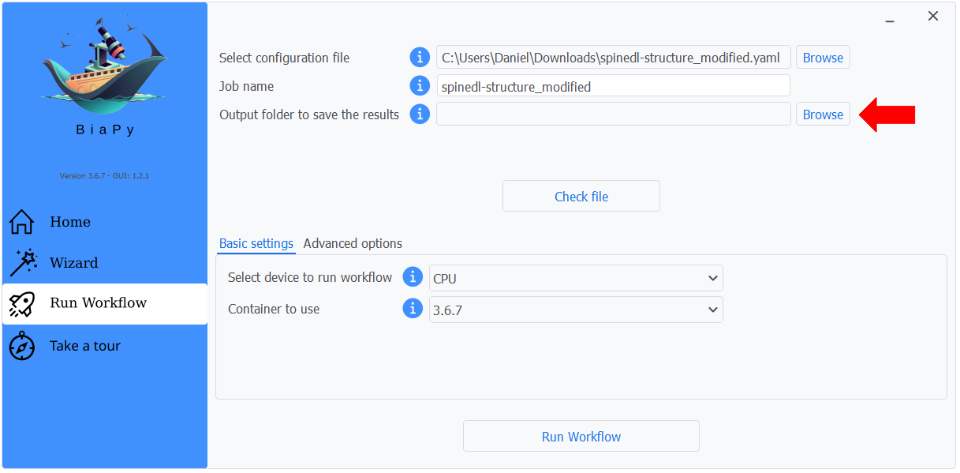Click the BiaPy ship logo
The width and height of the screenshot is (960, 473).
click(104, 65)
